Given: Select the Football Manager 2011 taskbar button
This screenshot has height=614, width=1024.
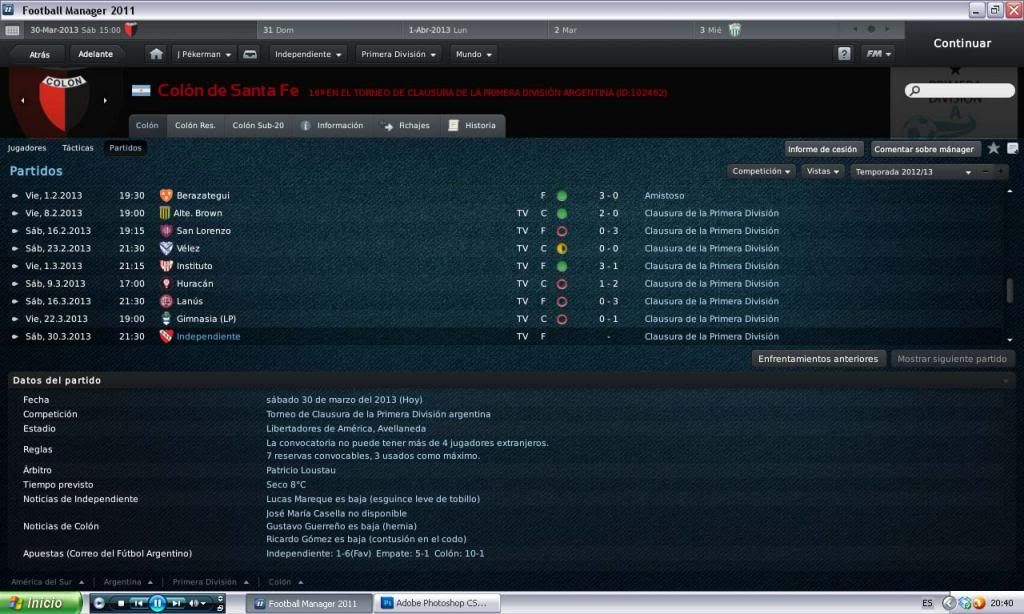Looking at the screenshot, I should point(308,603).
